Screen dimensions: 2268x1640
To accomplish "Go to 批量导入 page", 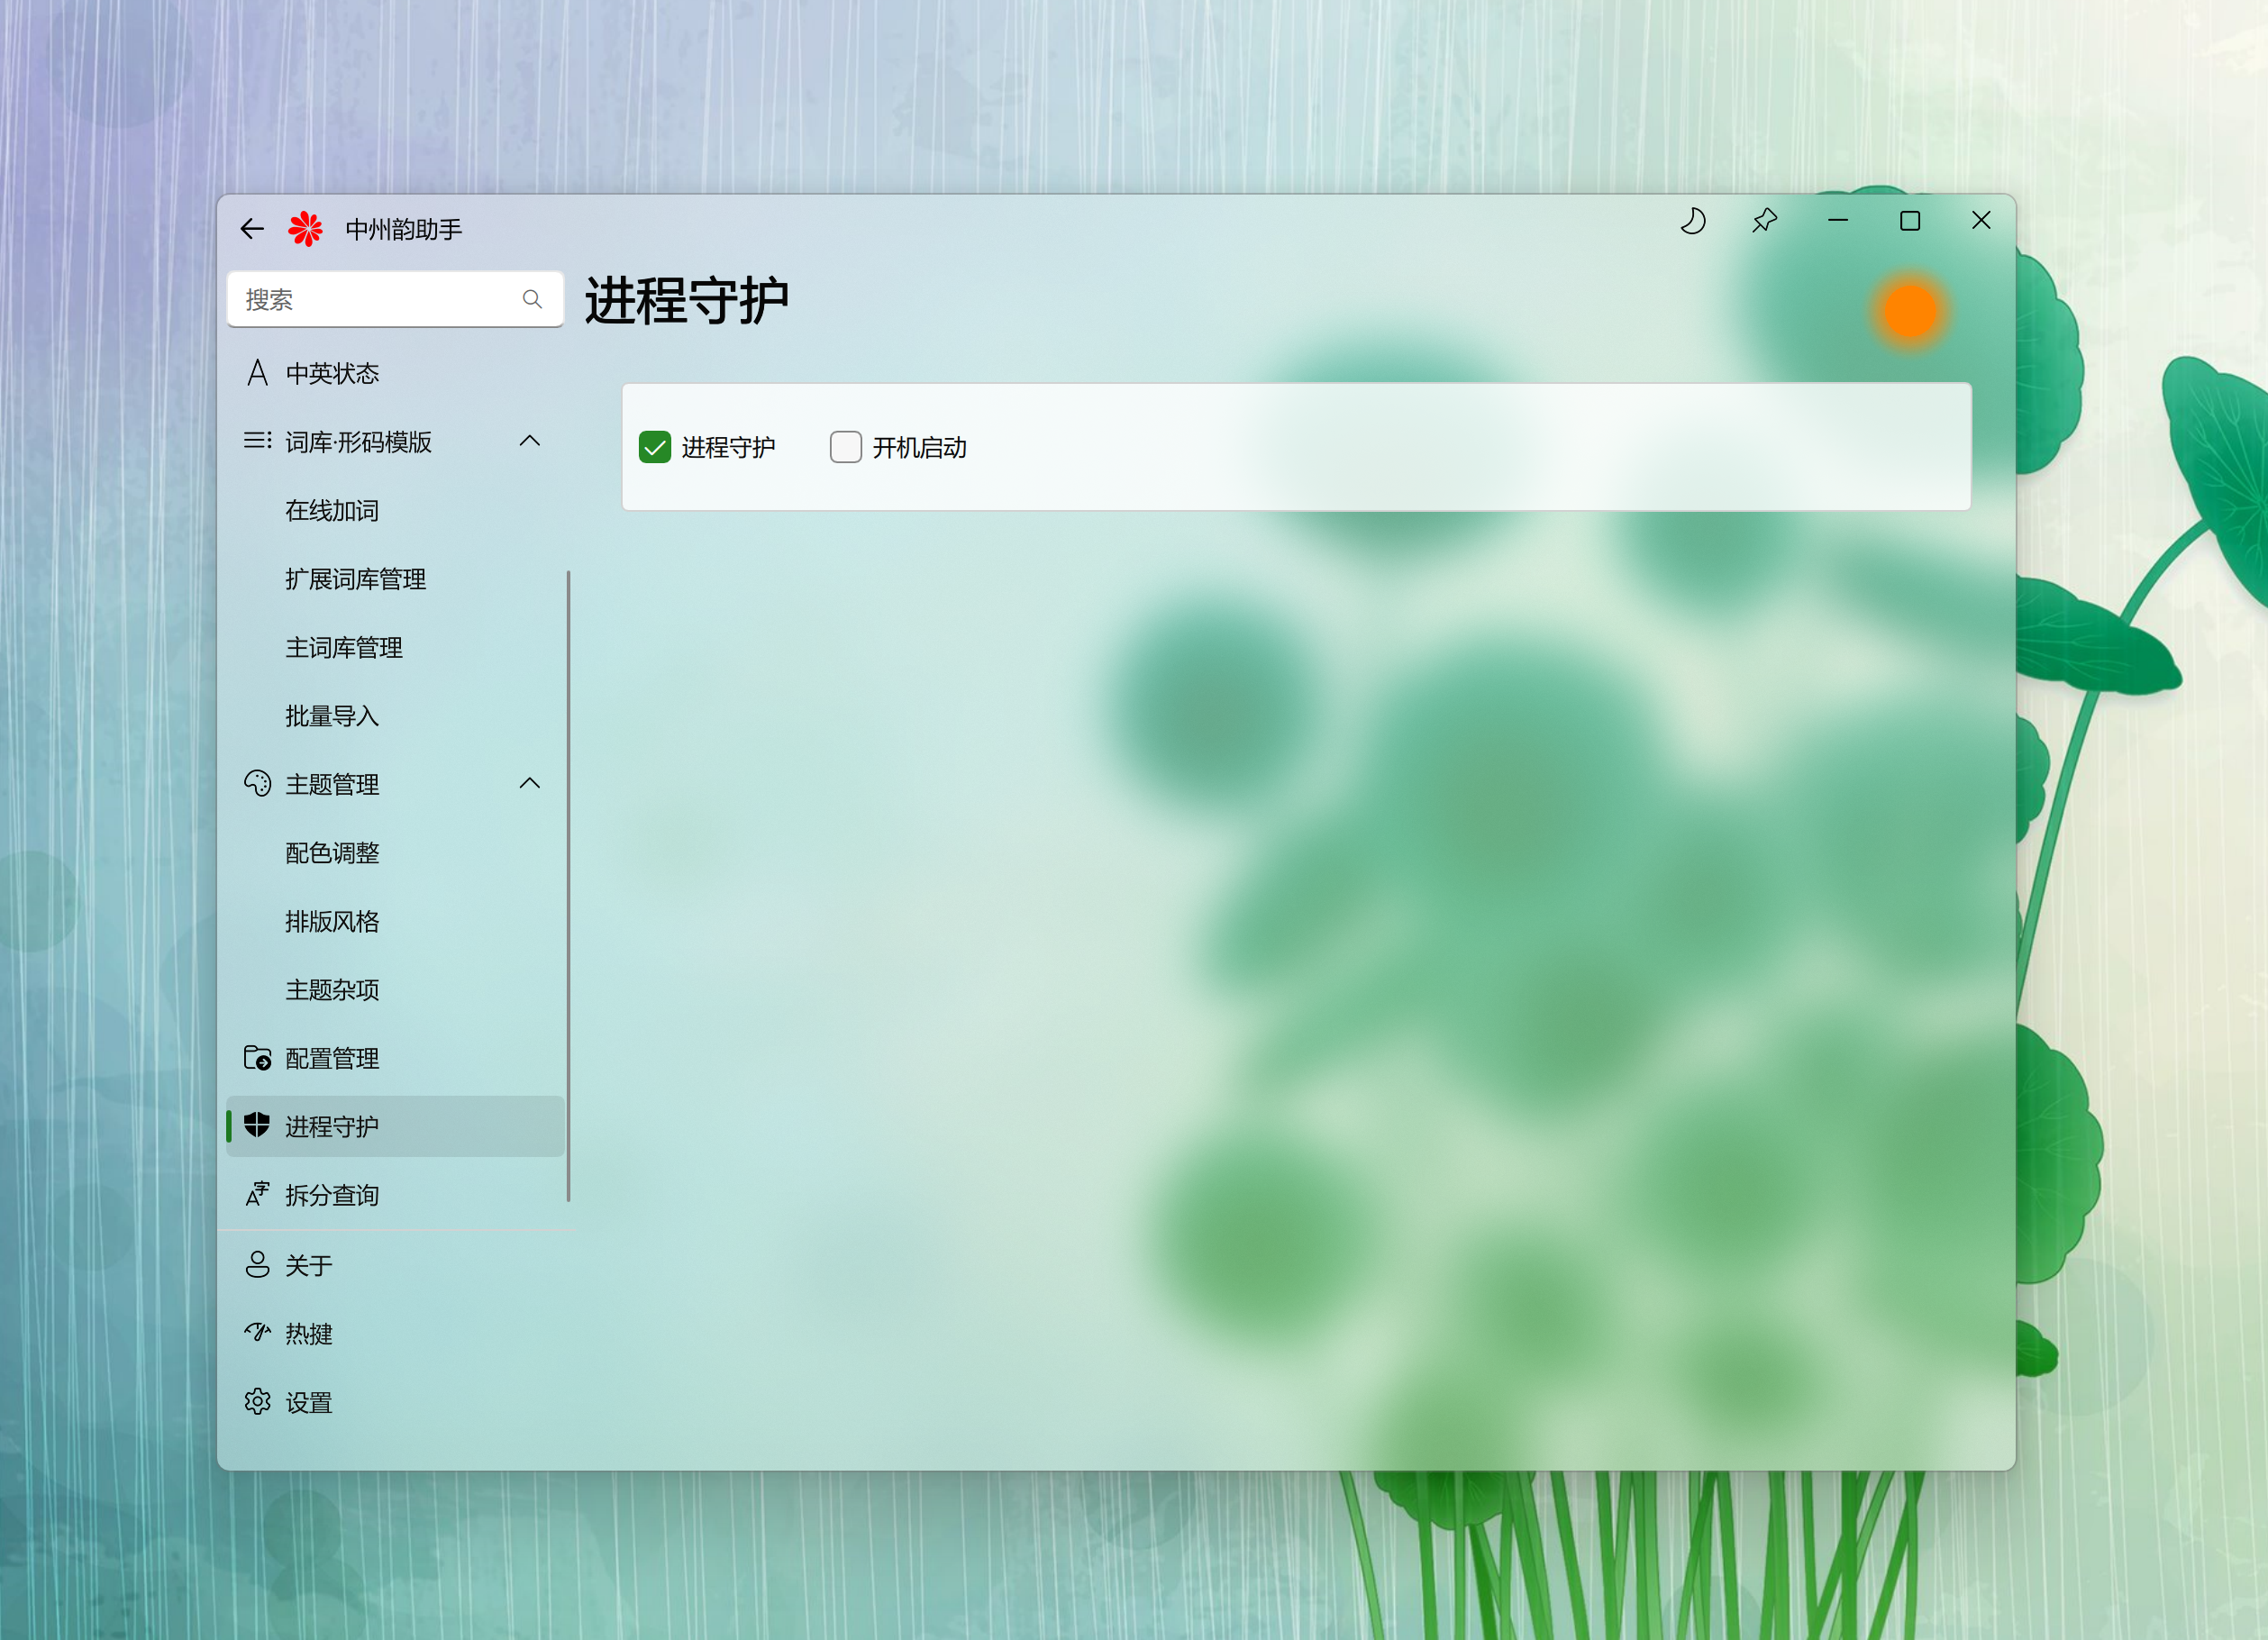I will (332, 716).
